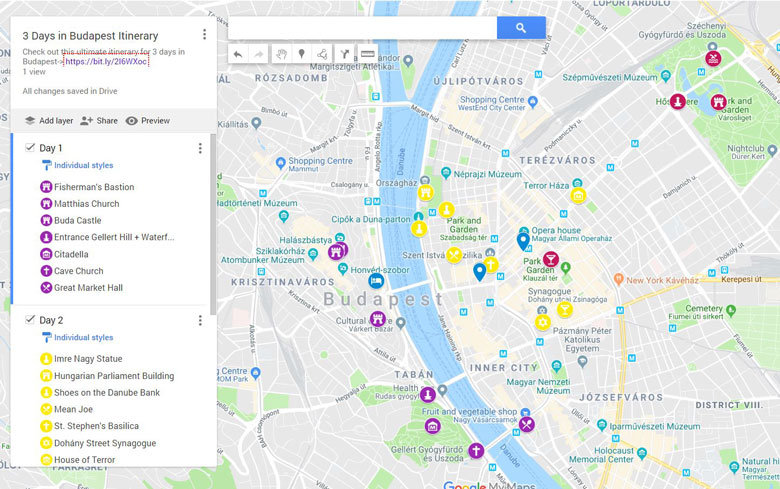
Task: Select Buda Castle in the list
Action: (78, 220)
